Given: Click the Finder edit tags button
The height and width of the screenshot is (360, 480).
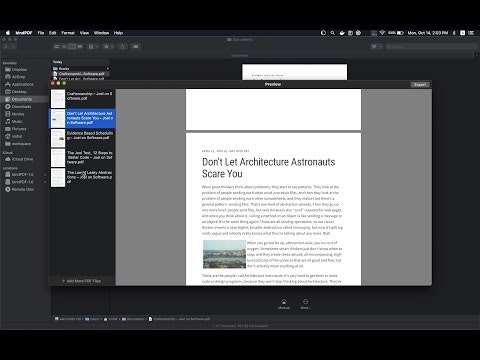Looking at the screenshot, I should [x=136, y=47].
